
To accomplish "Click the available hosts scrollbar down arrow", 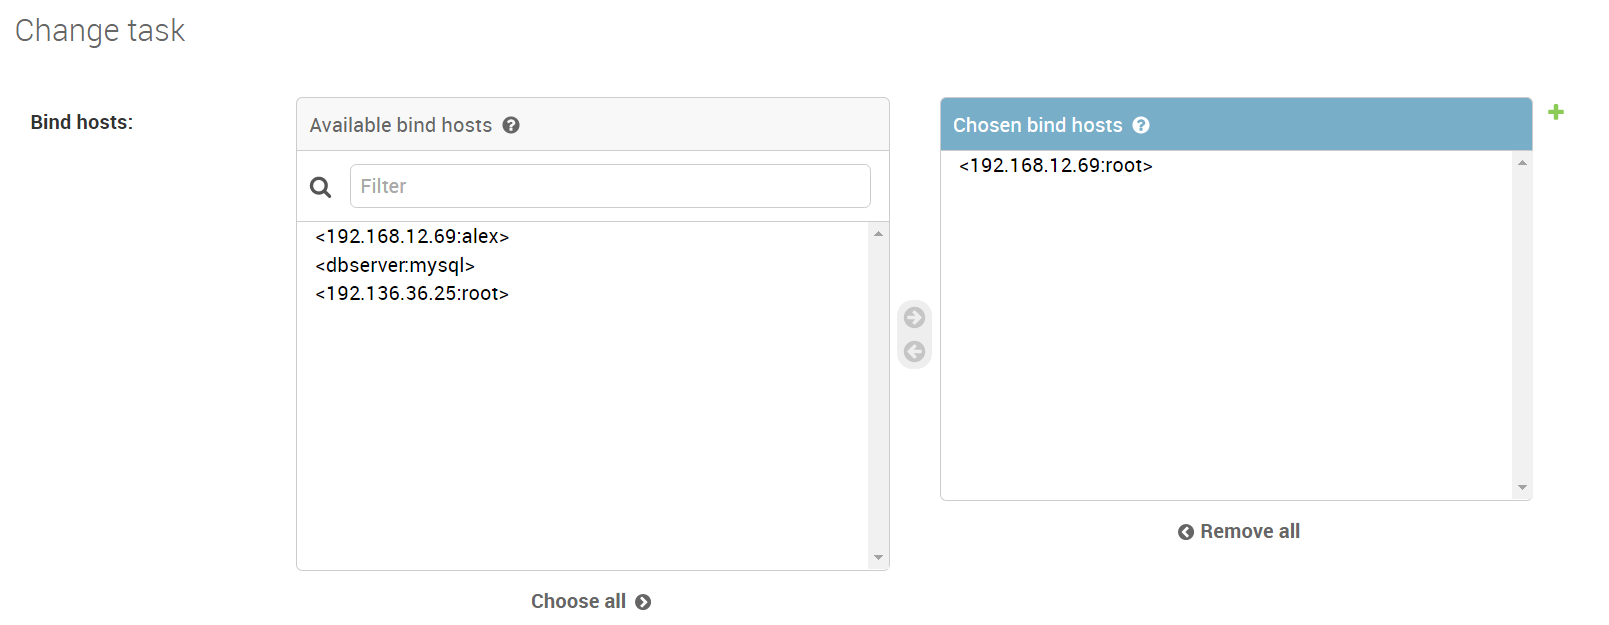I will pos(878,558).
